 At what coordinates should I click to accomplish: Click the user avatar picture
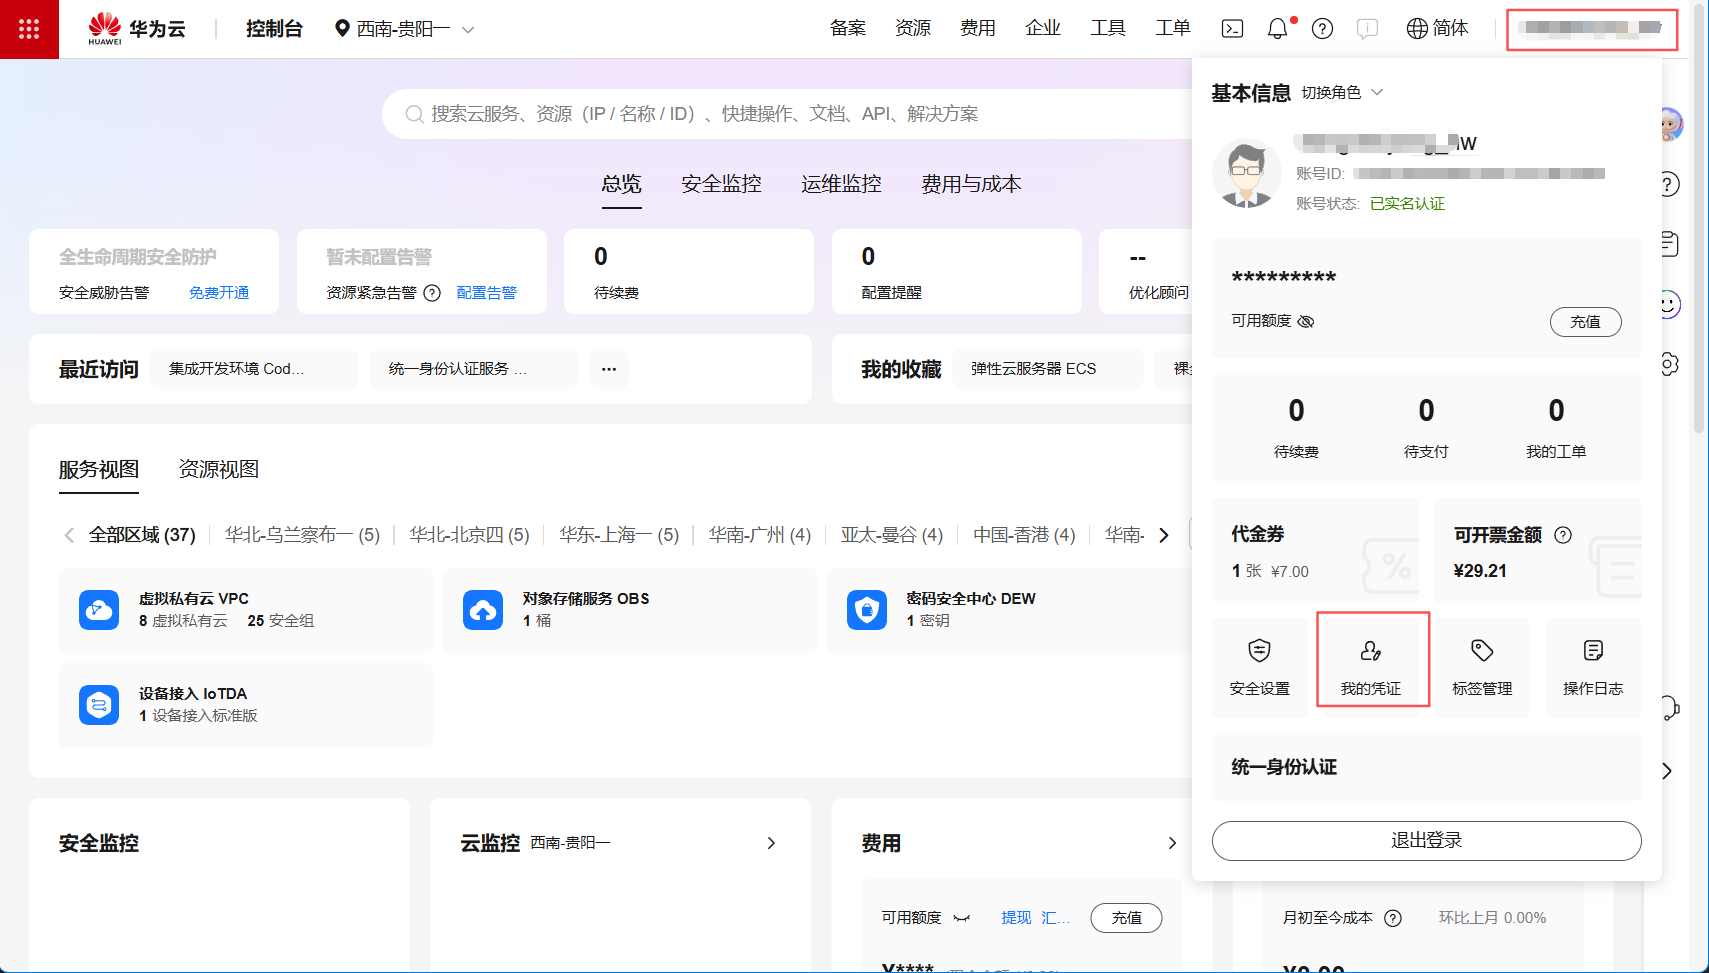[x=1247, y=173]
